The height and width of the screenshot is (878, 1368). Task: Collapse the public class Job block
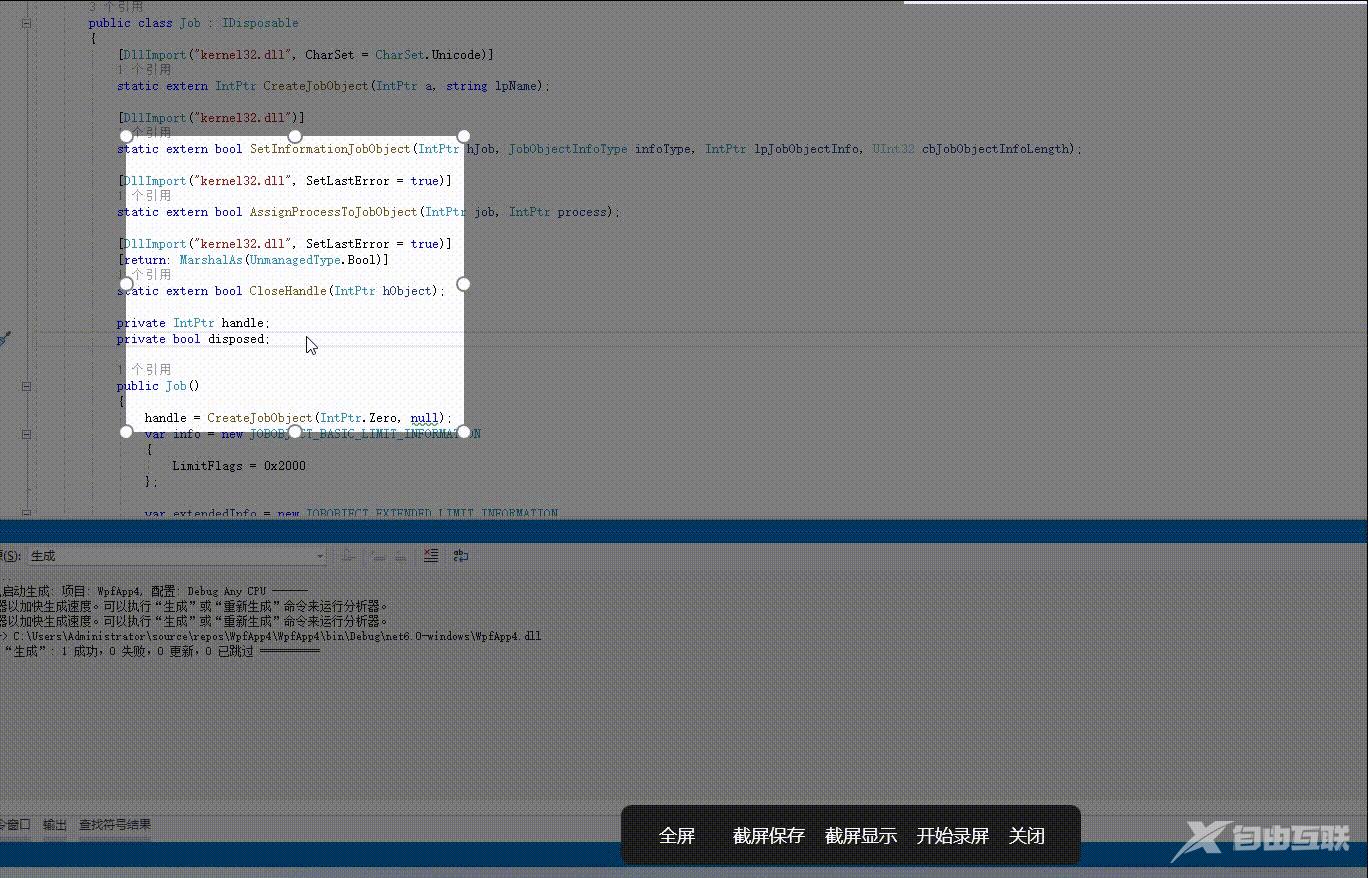(x=26, y=23)
